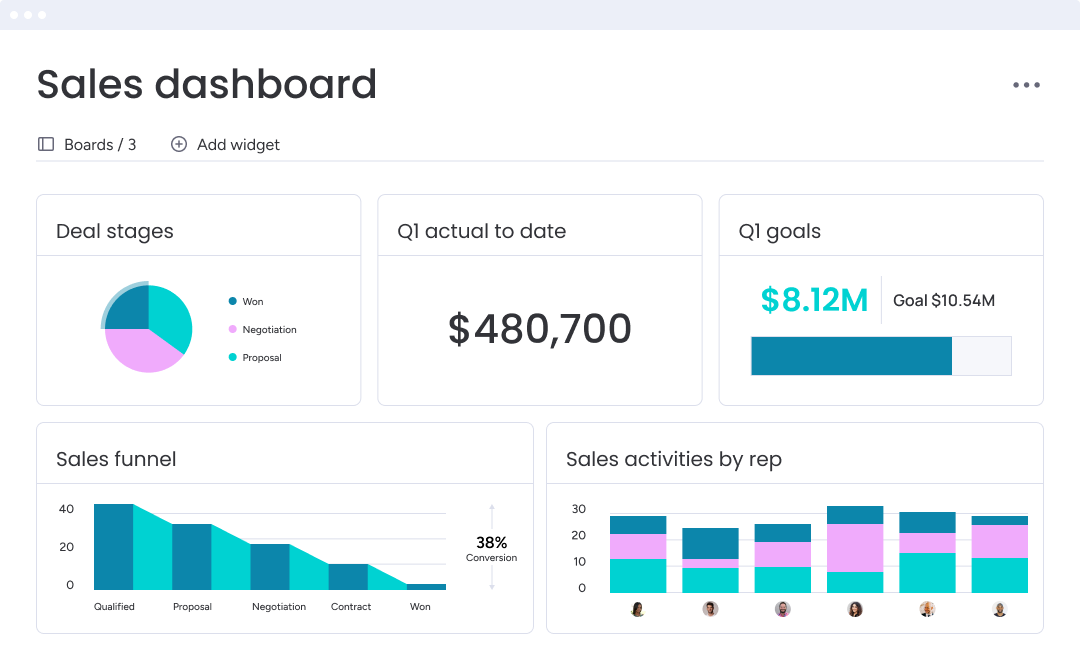
Task: Select the Sales funnel widget title
Action: coord(116,459)
